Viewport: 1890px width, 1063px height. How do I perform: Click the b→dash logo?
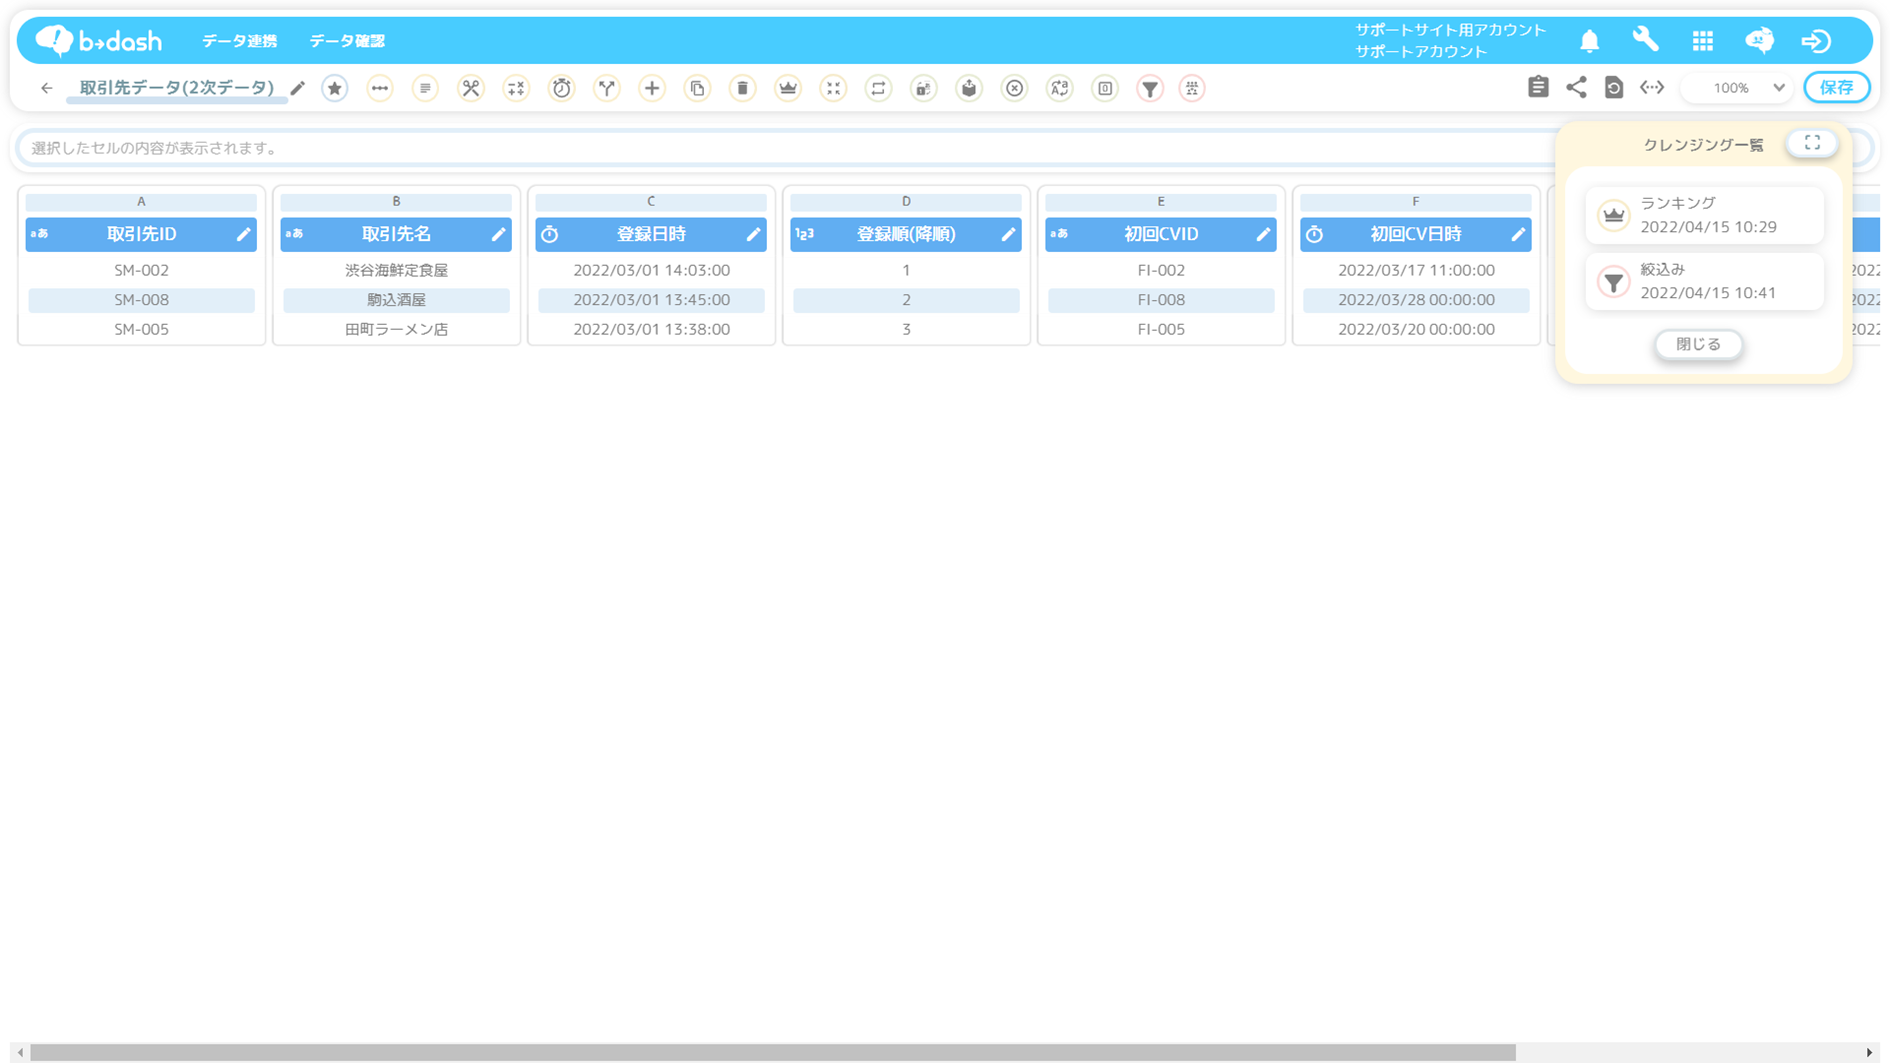99,40
